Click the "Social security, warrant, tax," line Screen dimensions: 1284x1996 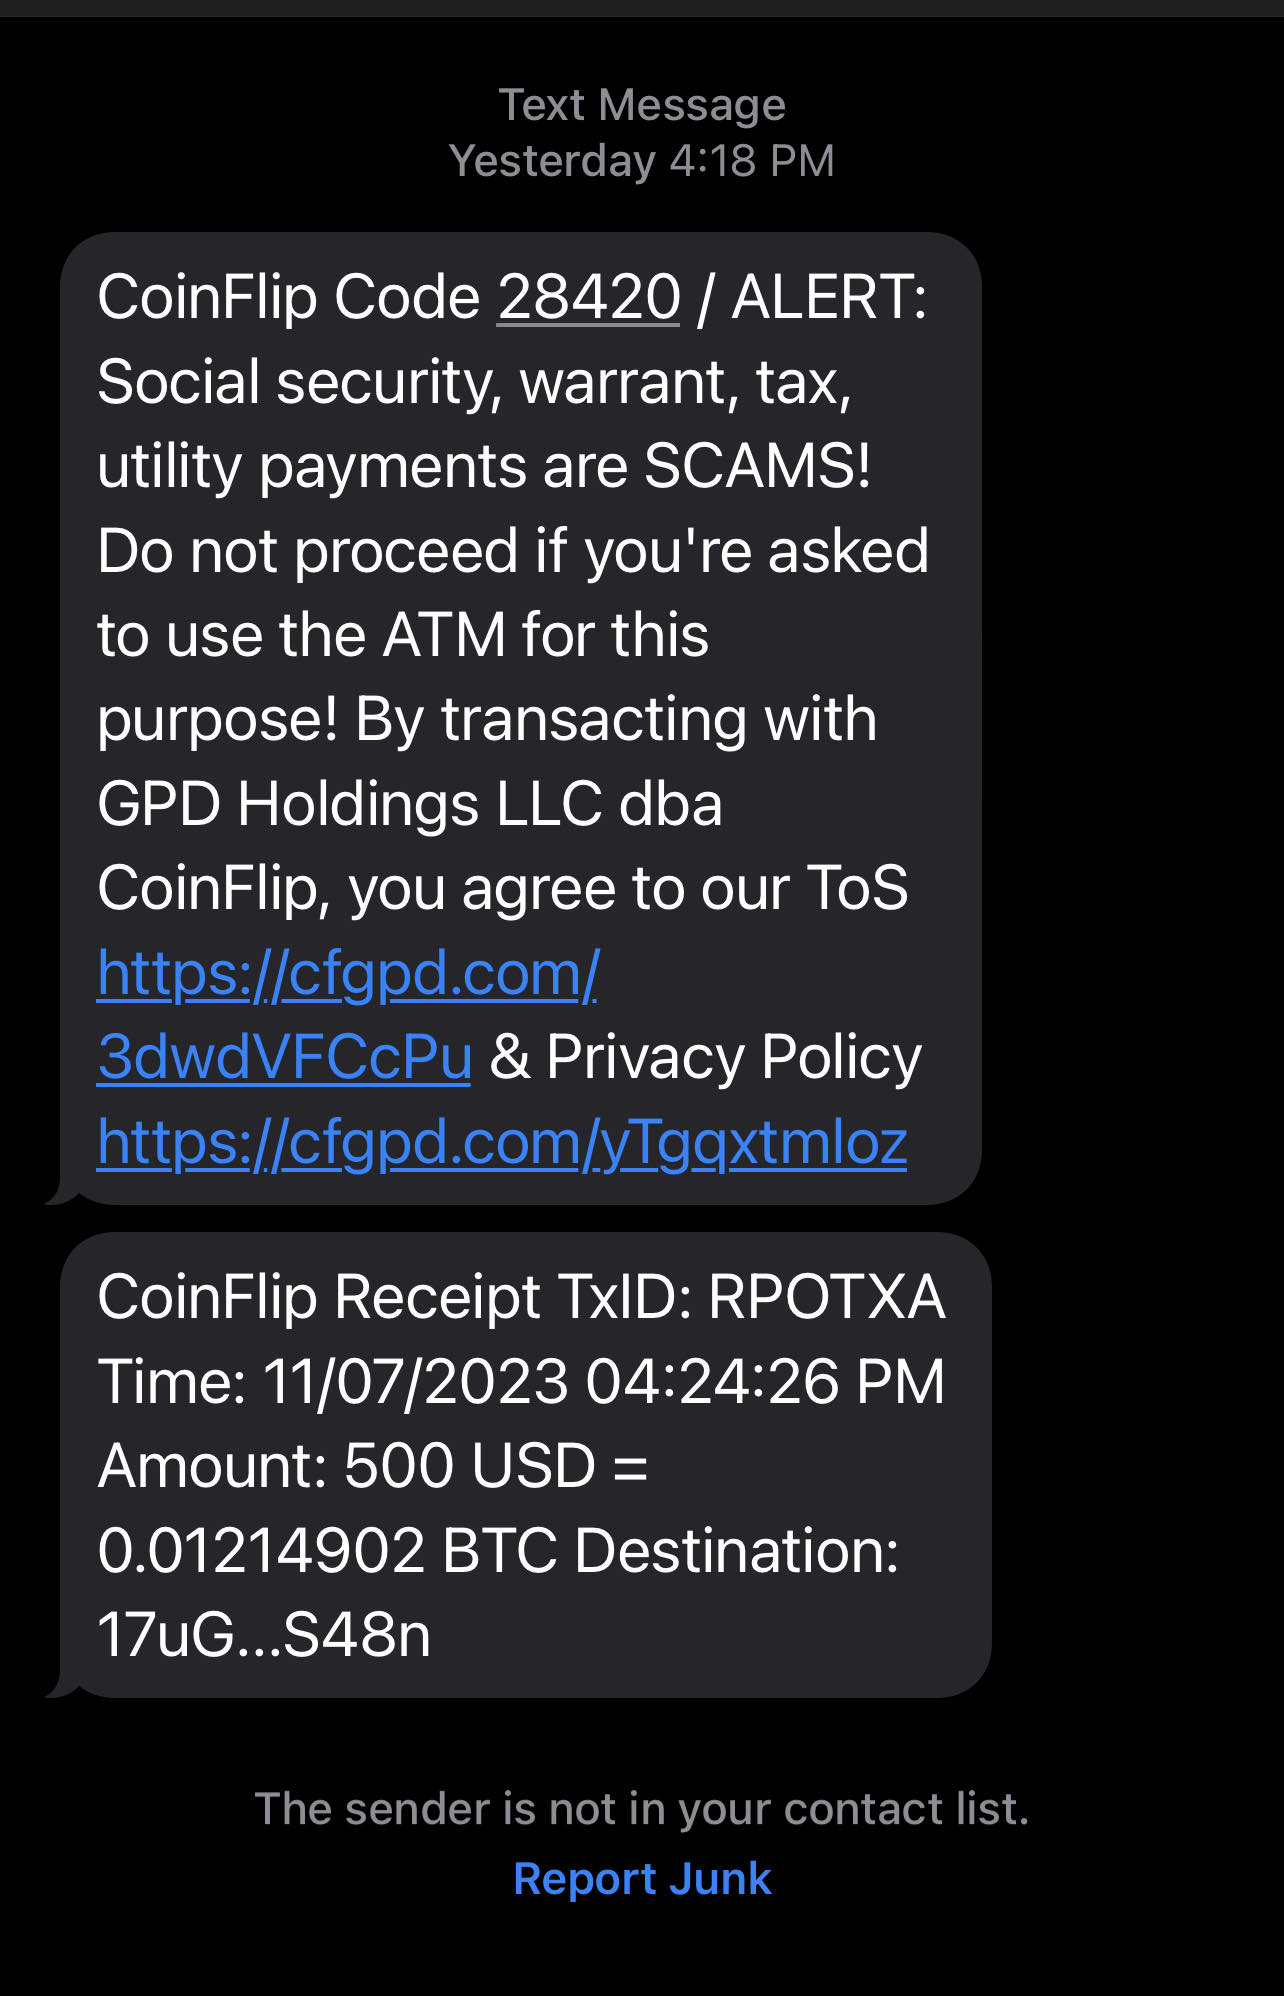(474, 383)
